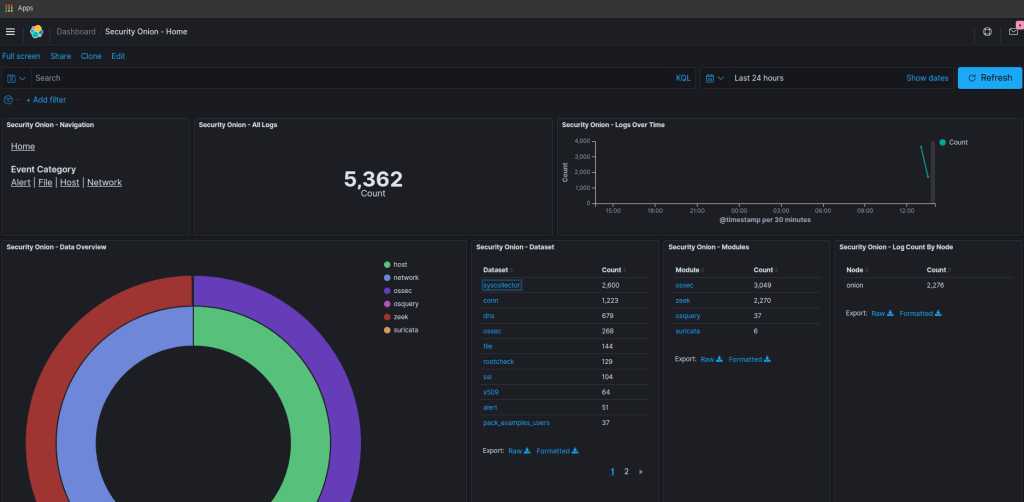This screenshot has height=502, width=1024.
Task: Sort the Dataset table by Count column
Action: coord(613,270)
